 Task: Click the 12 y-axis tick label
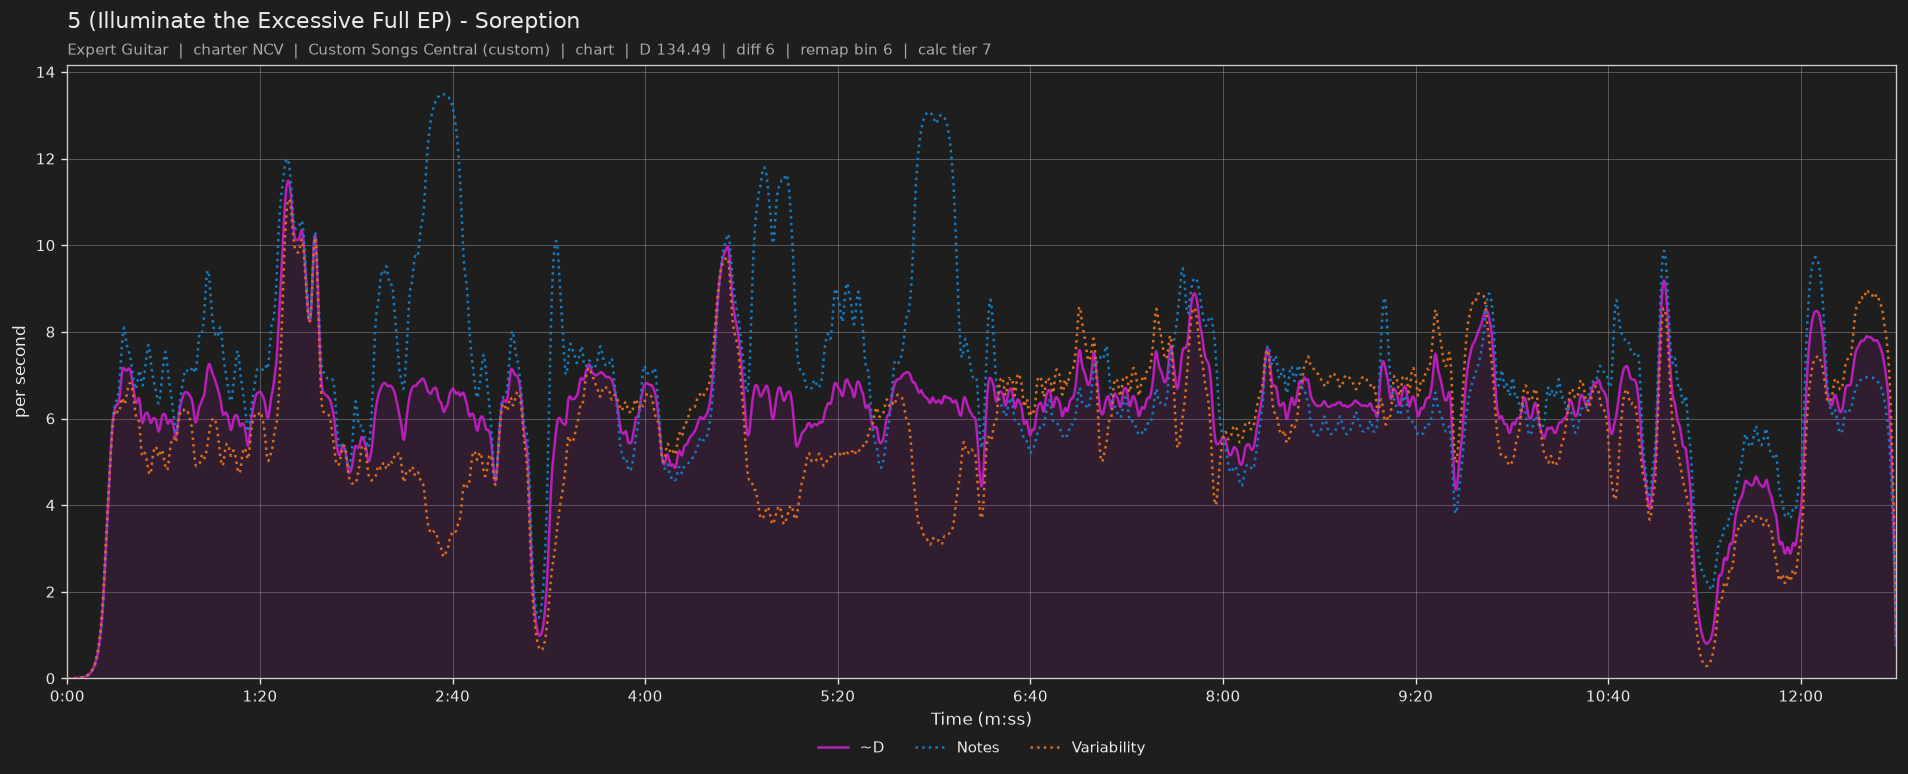tap(46, 160)
